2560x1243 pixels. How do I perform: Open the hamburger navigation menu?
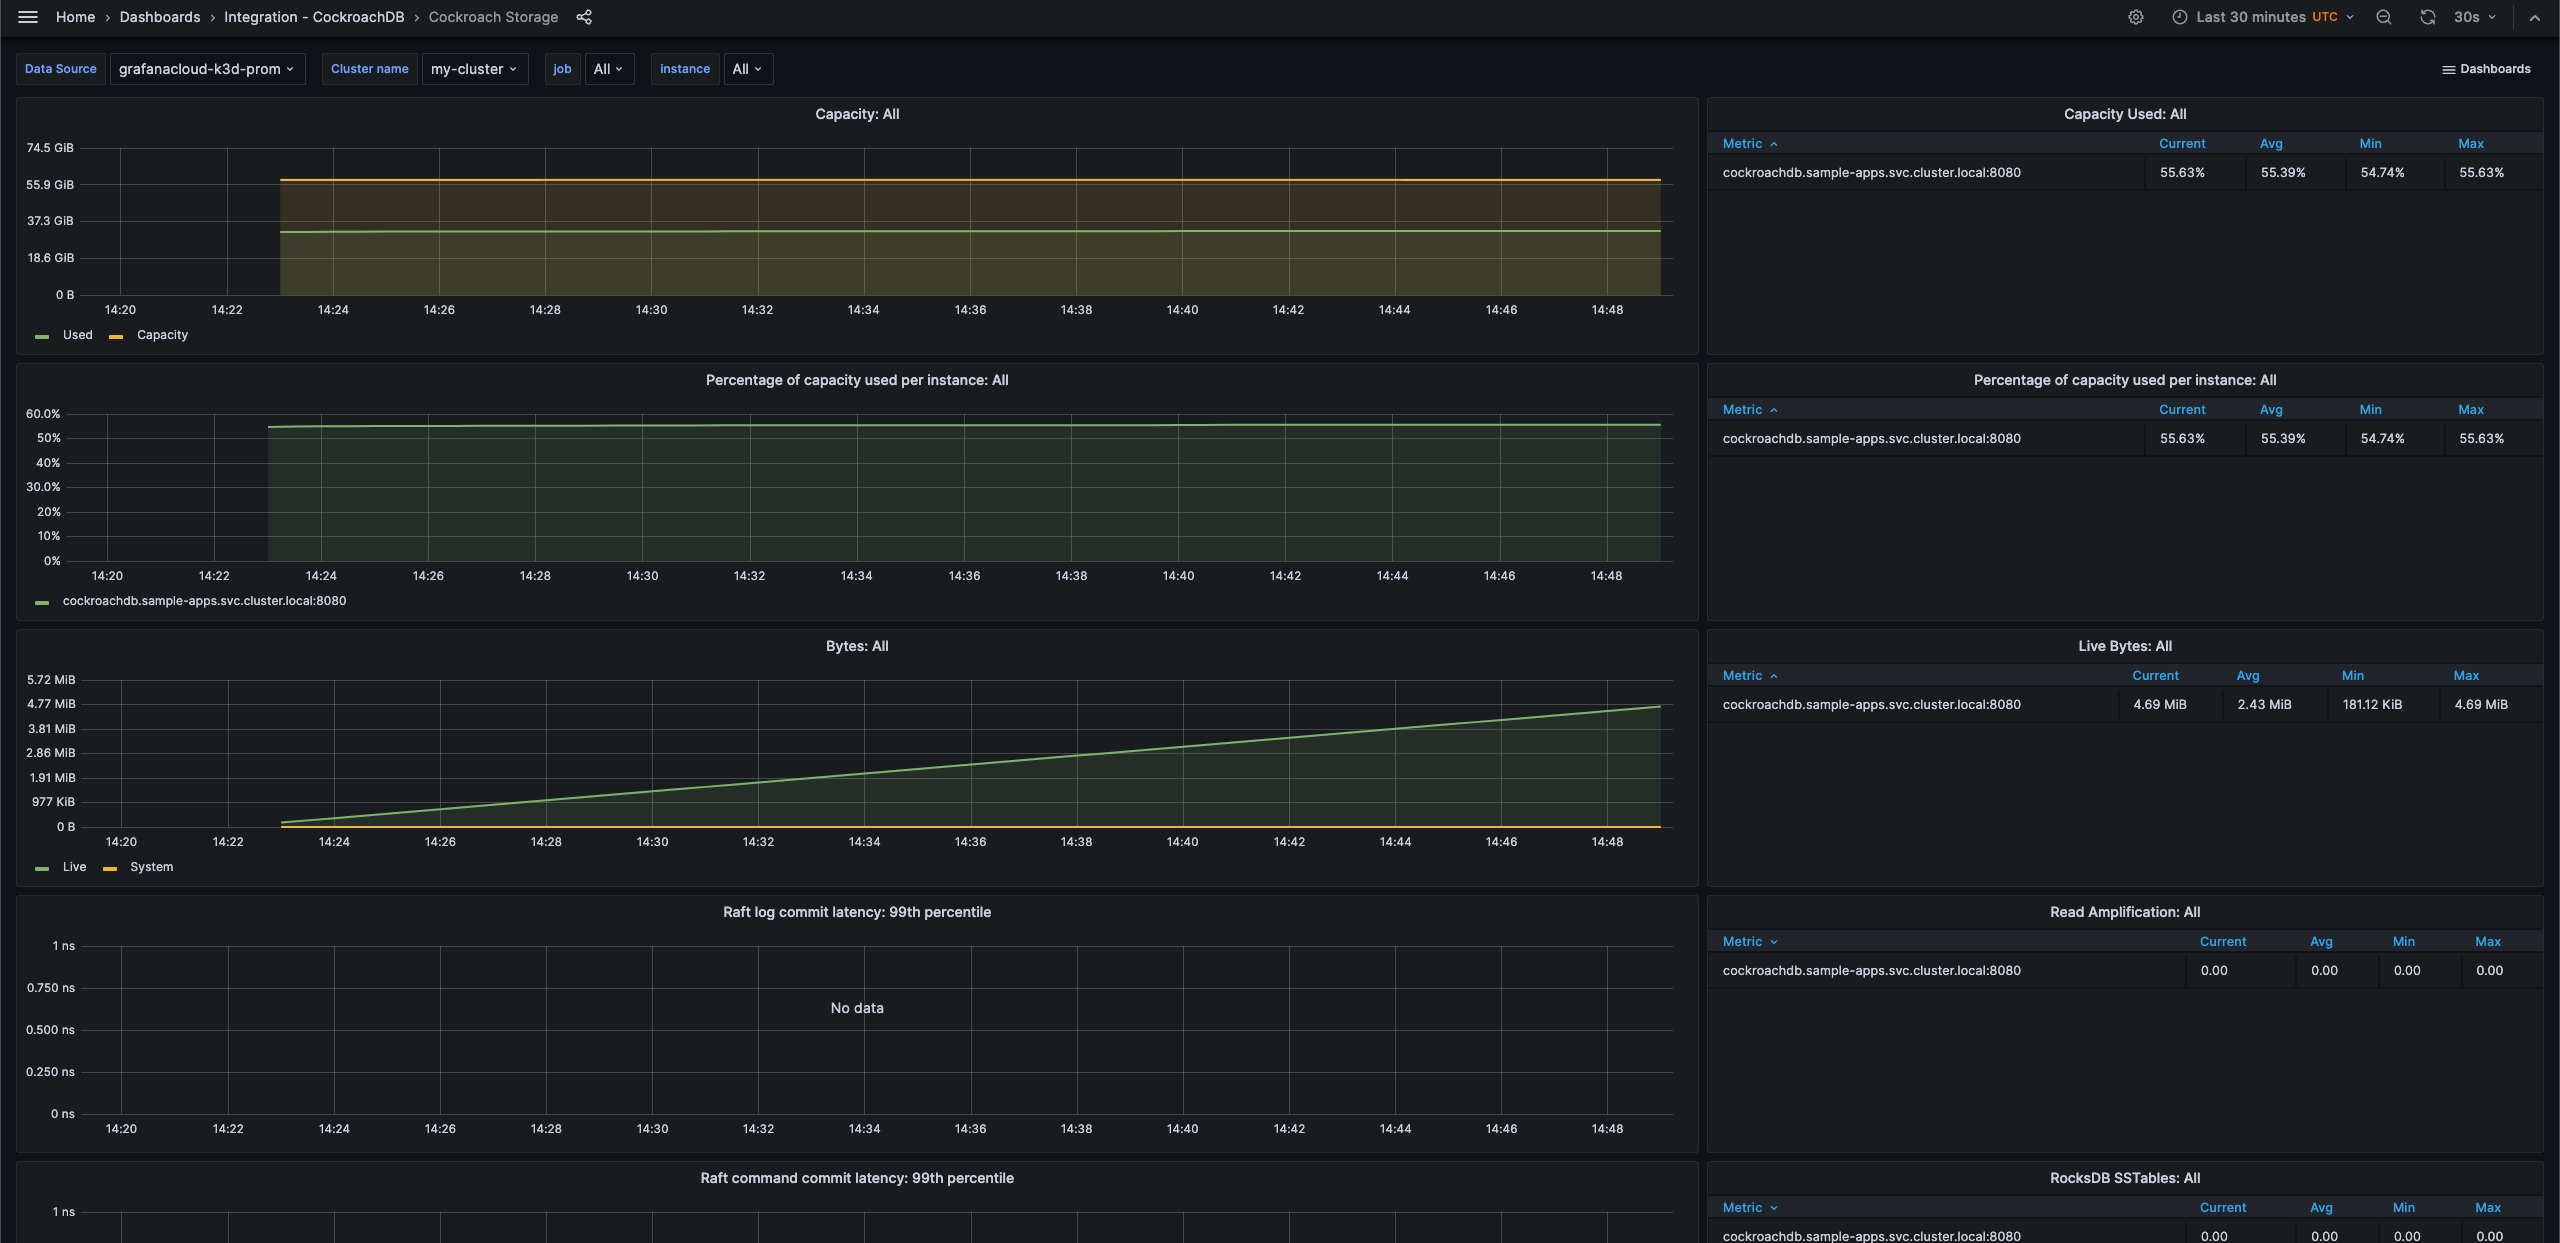[28, 17]
